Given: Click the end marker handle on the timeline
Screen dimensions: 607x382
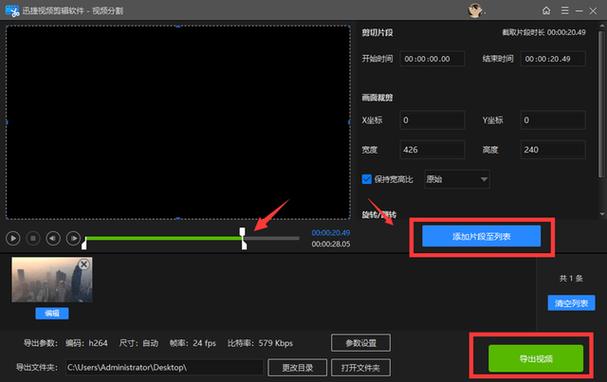Looking at the screenshot, I should pyautogui.click(x=244, y=245).
